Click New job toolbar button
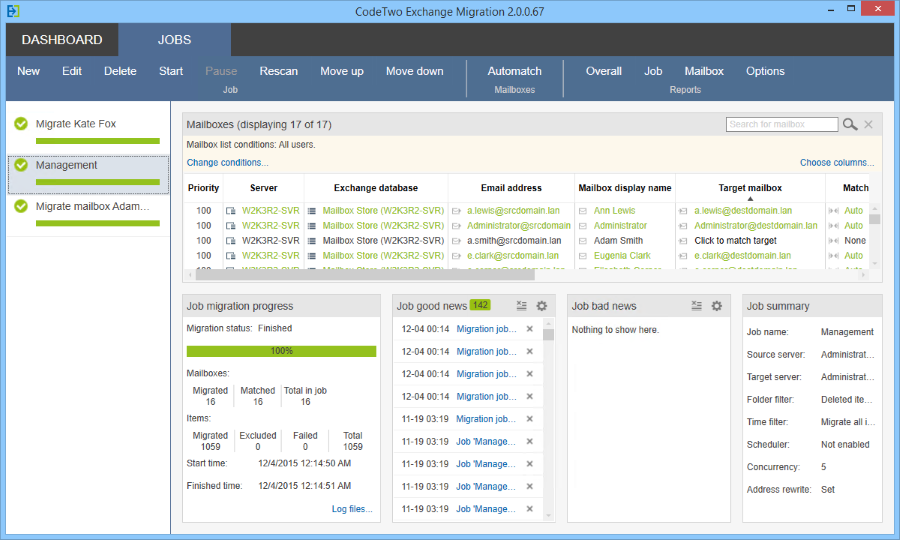This screenshot has width=900, height=540. 28,71
